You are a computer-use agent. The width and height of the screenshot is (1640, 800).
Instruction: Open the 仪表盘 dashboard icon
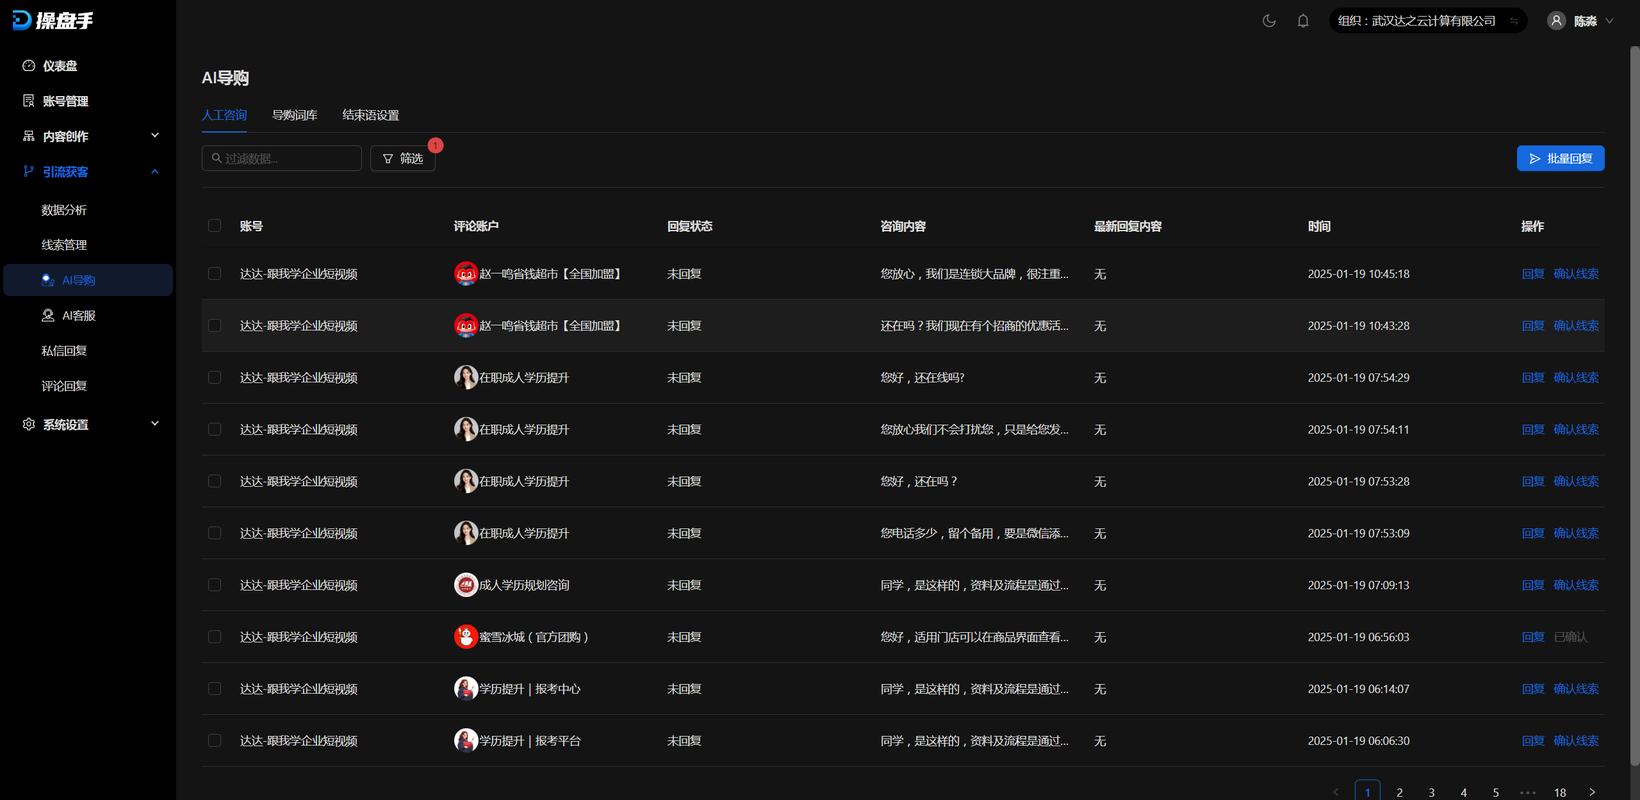29,66
